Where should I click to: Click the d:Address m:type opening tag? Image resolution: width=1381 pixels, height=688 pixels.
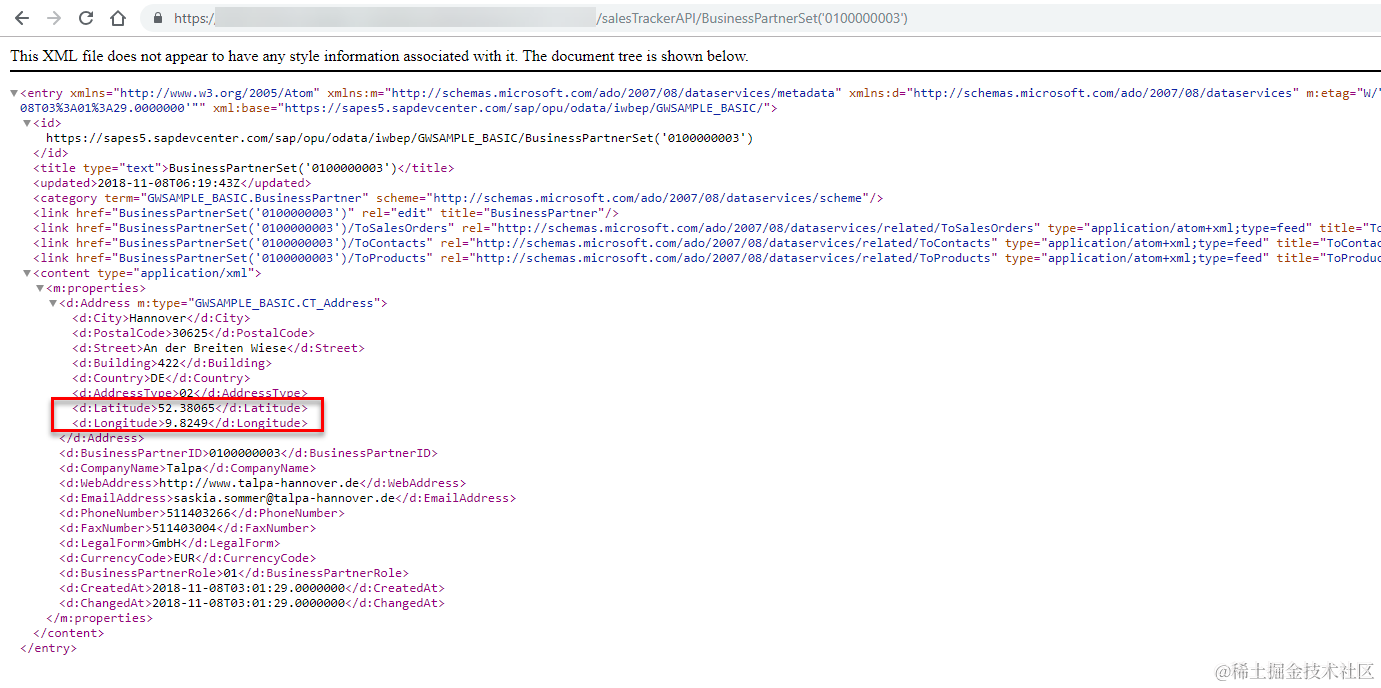point(224,303)
